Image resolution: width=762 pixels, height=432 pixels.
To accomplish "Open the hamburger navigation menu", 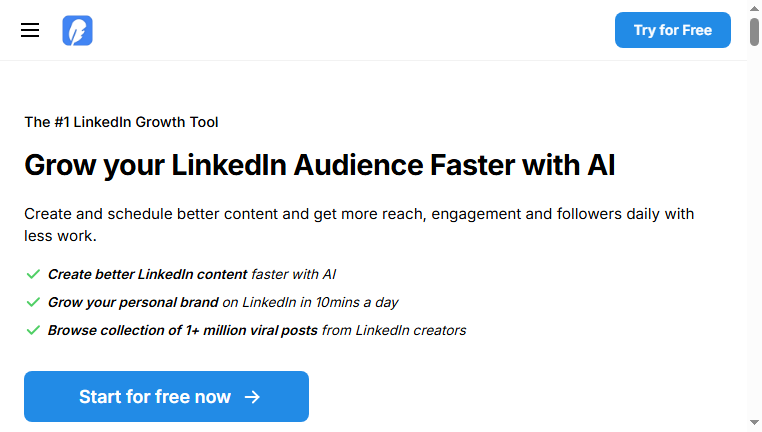I will (x=30, y=30).
